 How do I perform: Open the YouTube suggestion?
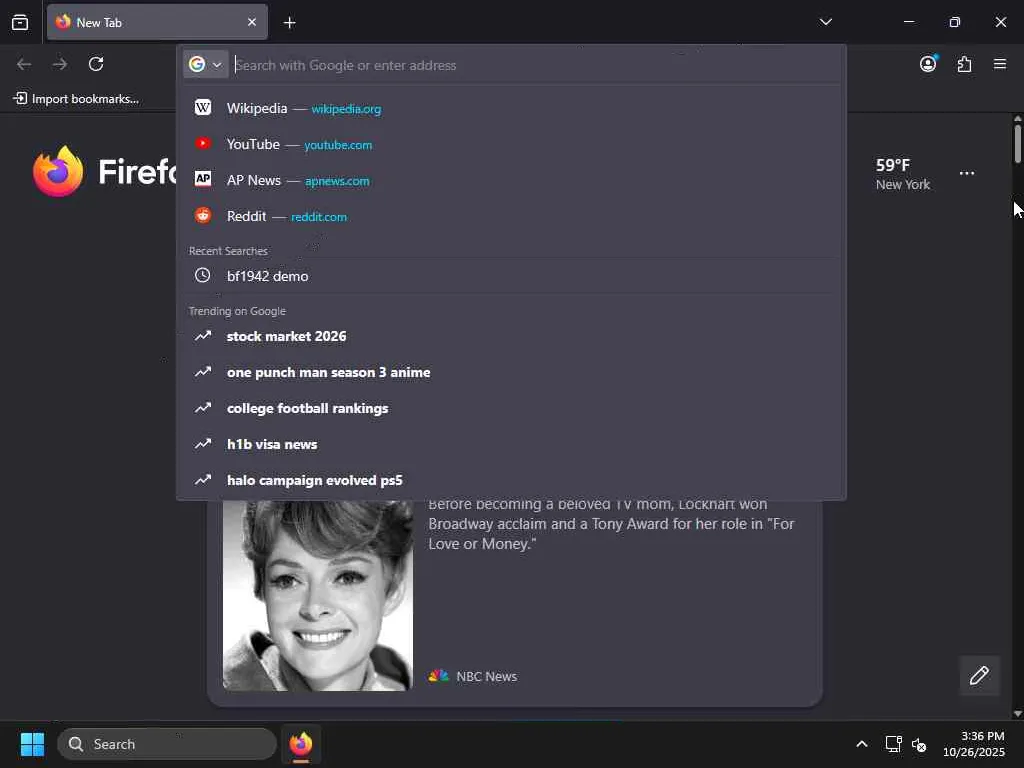tap(511, 144)
